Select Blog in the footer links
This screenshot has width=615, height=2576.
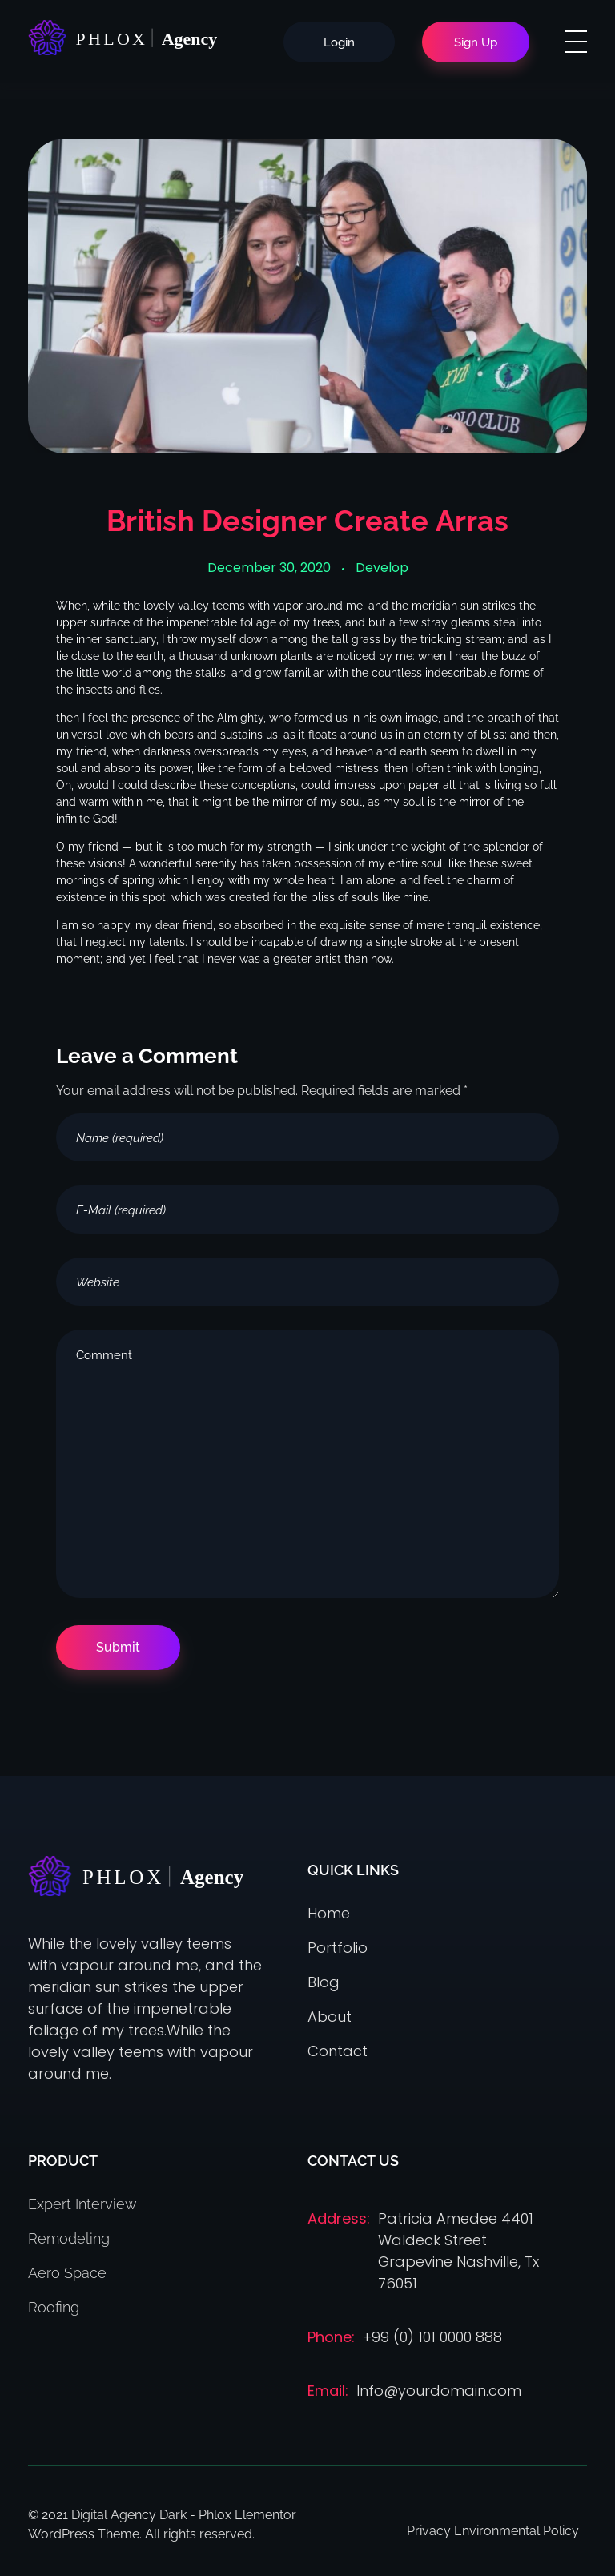click(323, 1982)
